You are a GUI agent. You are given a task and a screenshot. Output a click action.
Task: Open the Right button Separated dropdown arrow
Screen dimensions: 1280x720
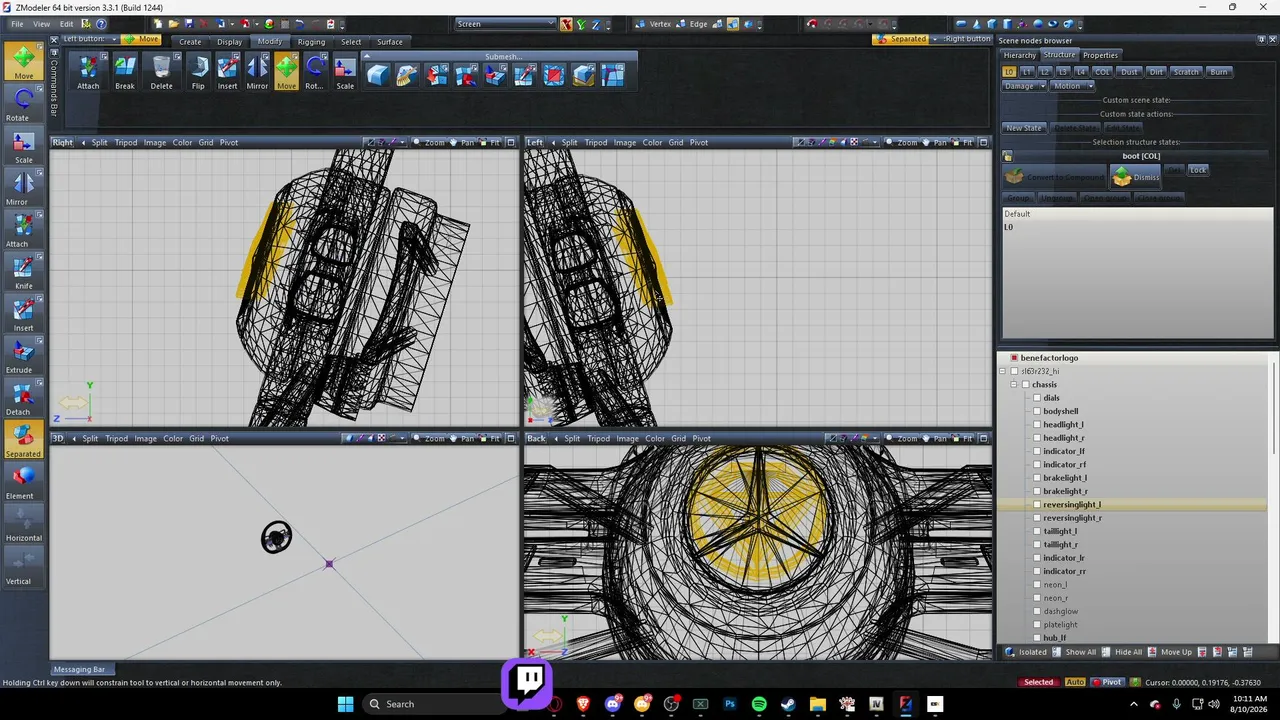(935, 39)
